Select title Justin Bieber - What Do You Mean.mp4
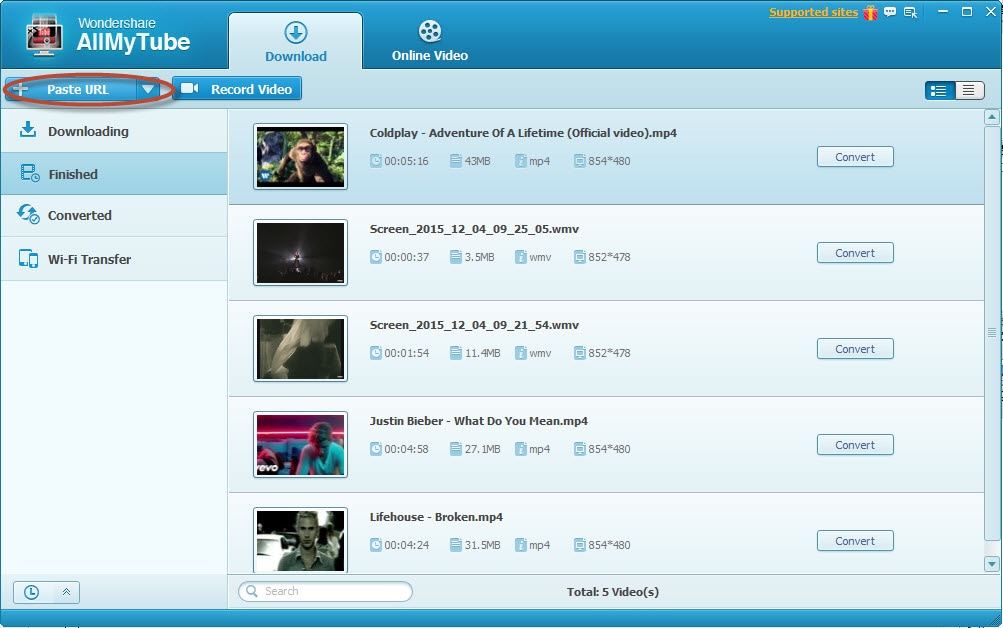 tap(478, 421)
